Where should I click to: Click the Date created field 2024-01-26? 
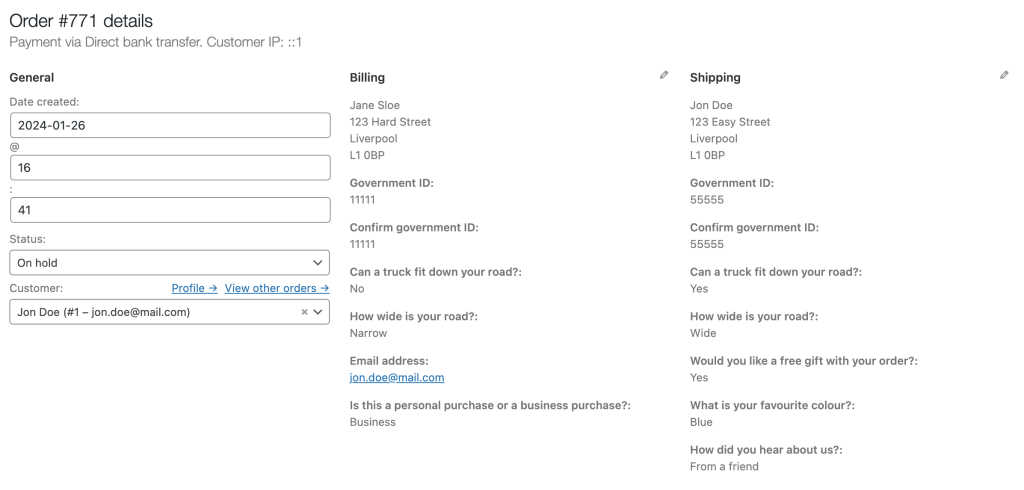tap(169, 125)
